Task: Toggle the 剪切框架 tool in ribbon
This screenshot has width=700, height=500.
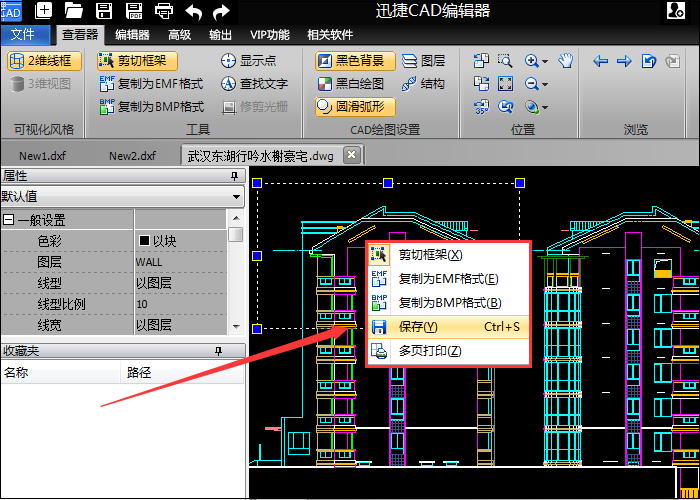Action: point(137,61)
